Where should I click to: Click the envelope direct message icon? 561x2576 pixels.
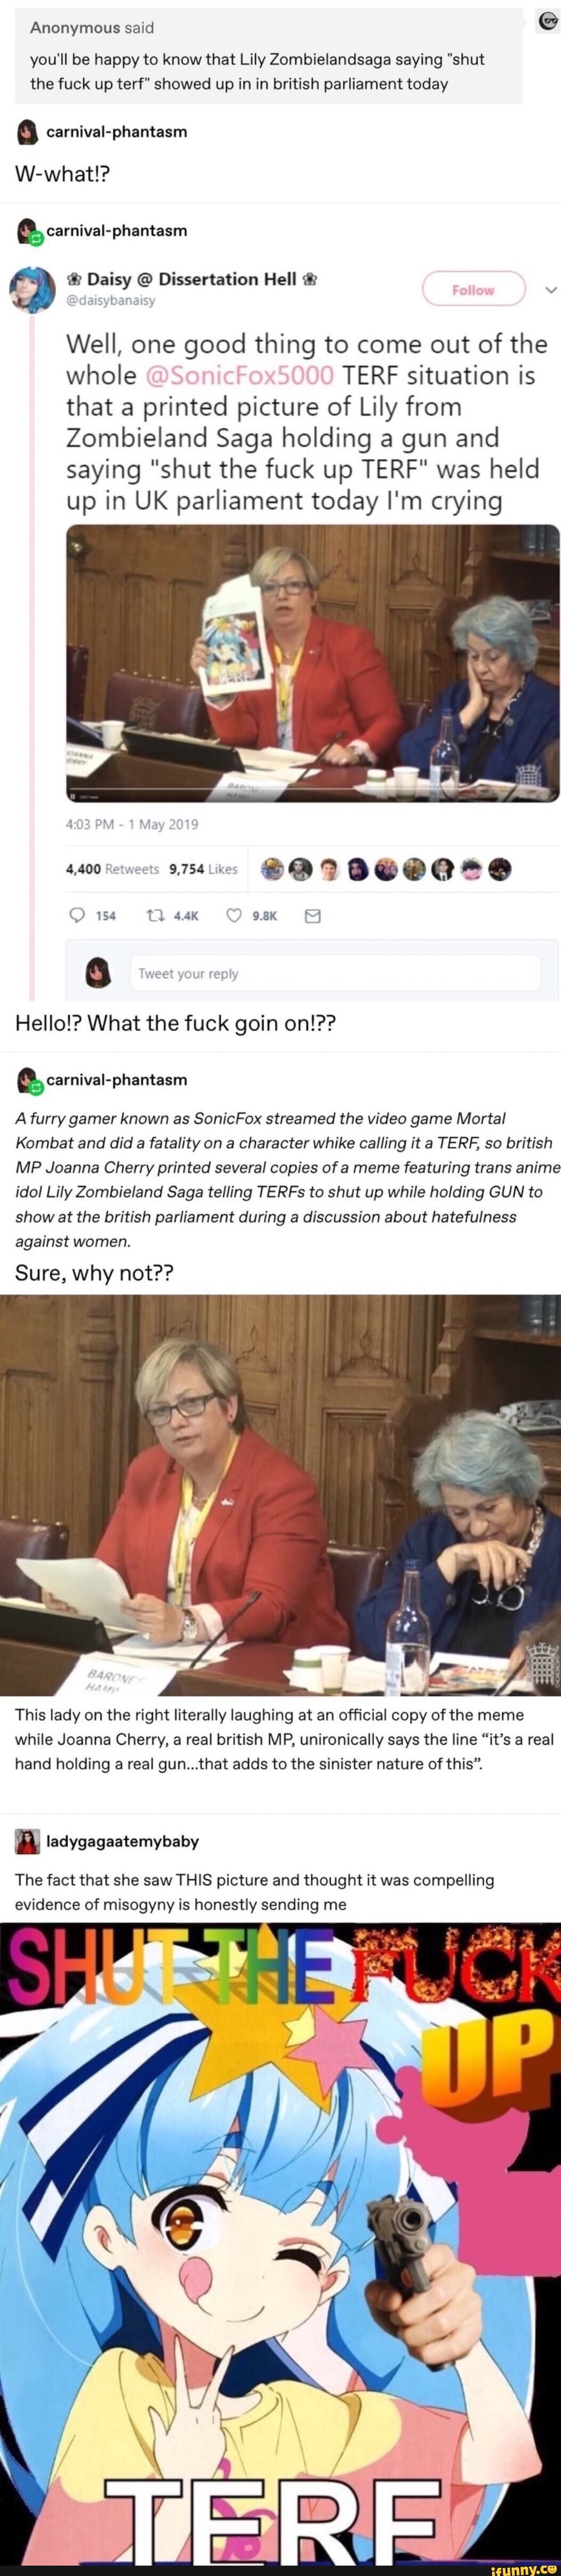coord(312,915)
